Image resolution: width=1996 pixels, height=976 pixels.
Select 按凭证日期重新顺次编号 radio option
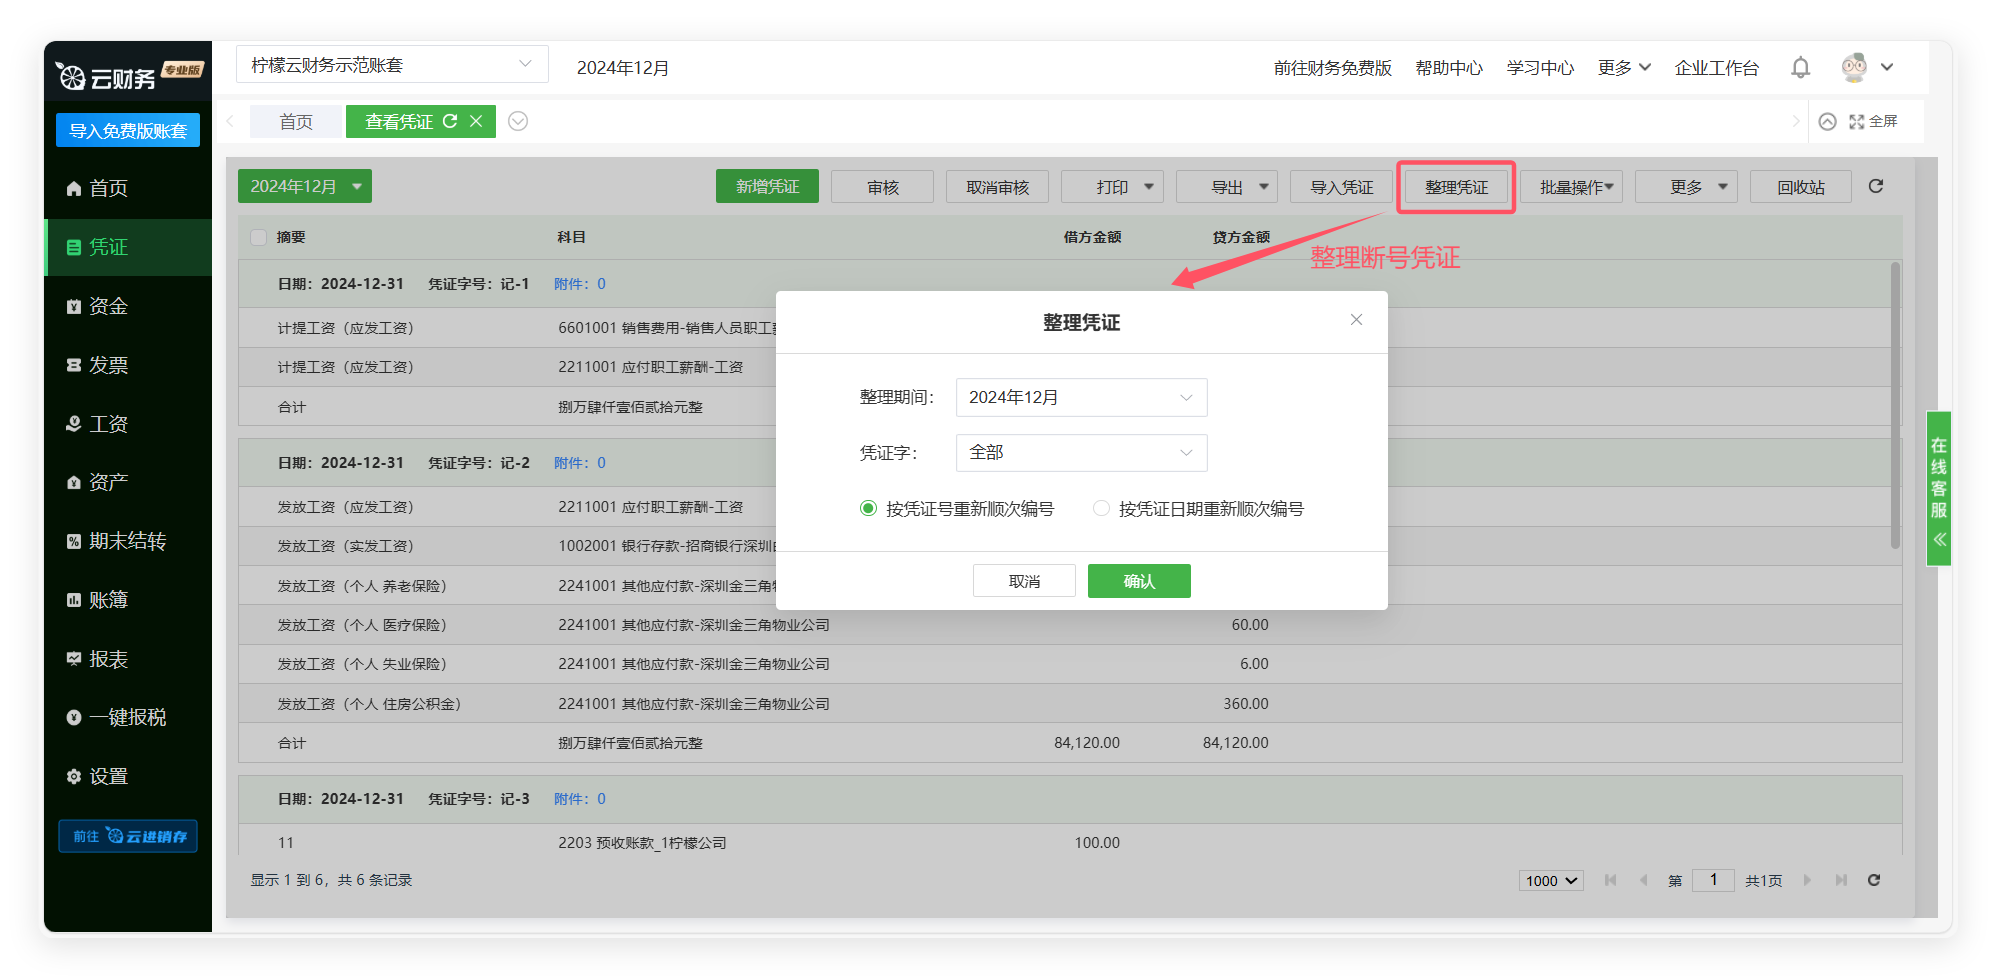tap(1101, 509)
